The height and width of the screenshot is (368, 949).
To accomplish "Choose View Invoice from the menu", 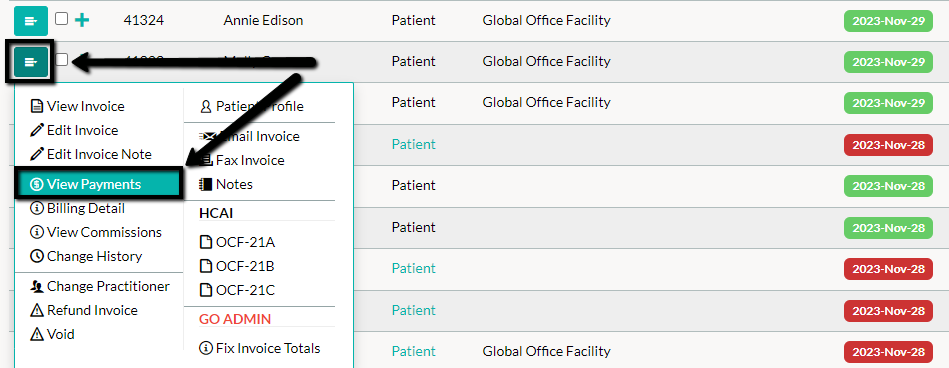I will point(77,107).
